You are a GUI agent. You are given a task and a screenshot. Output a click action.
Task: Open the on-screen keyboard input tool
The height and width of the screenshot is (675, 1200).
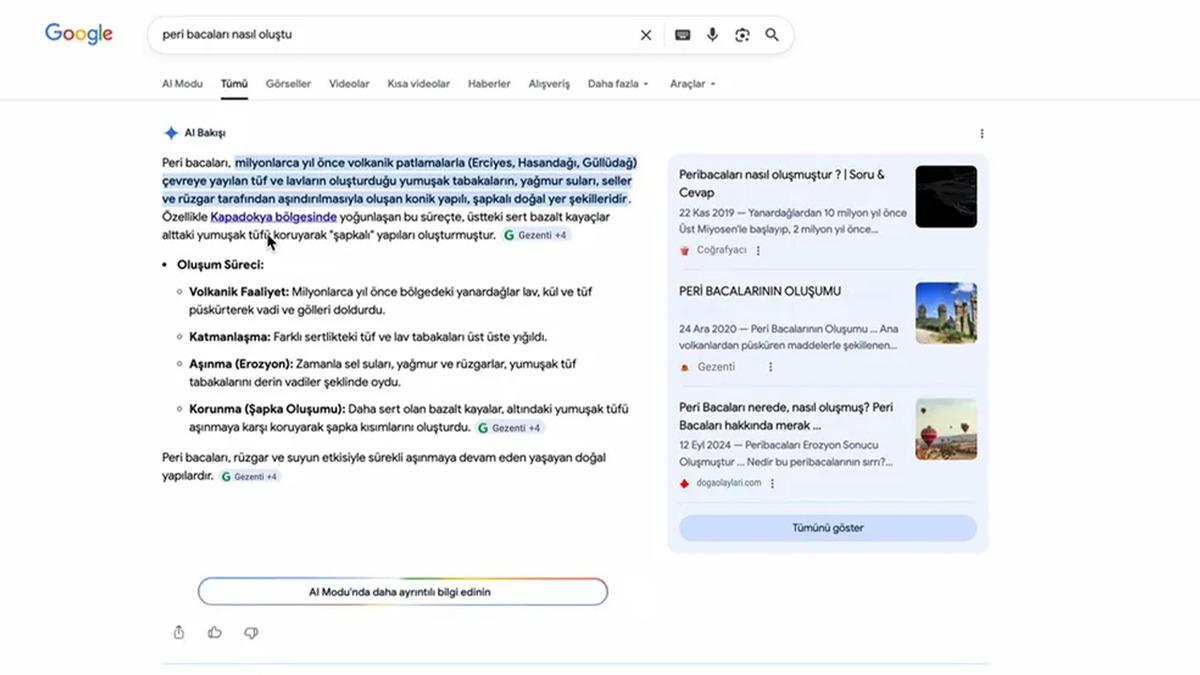pyautogui.click(x=682, y=35)
